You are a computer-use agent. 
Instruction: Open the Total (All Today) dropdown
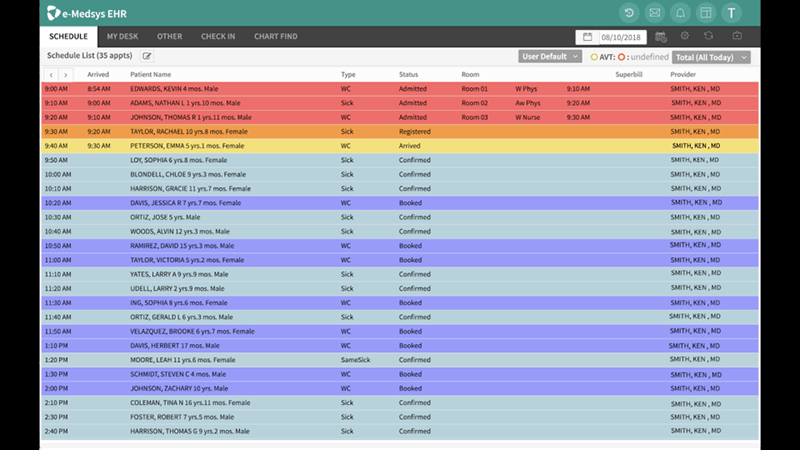coord(712,58)
